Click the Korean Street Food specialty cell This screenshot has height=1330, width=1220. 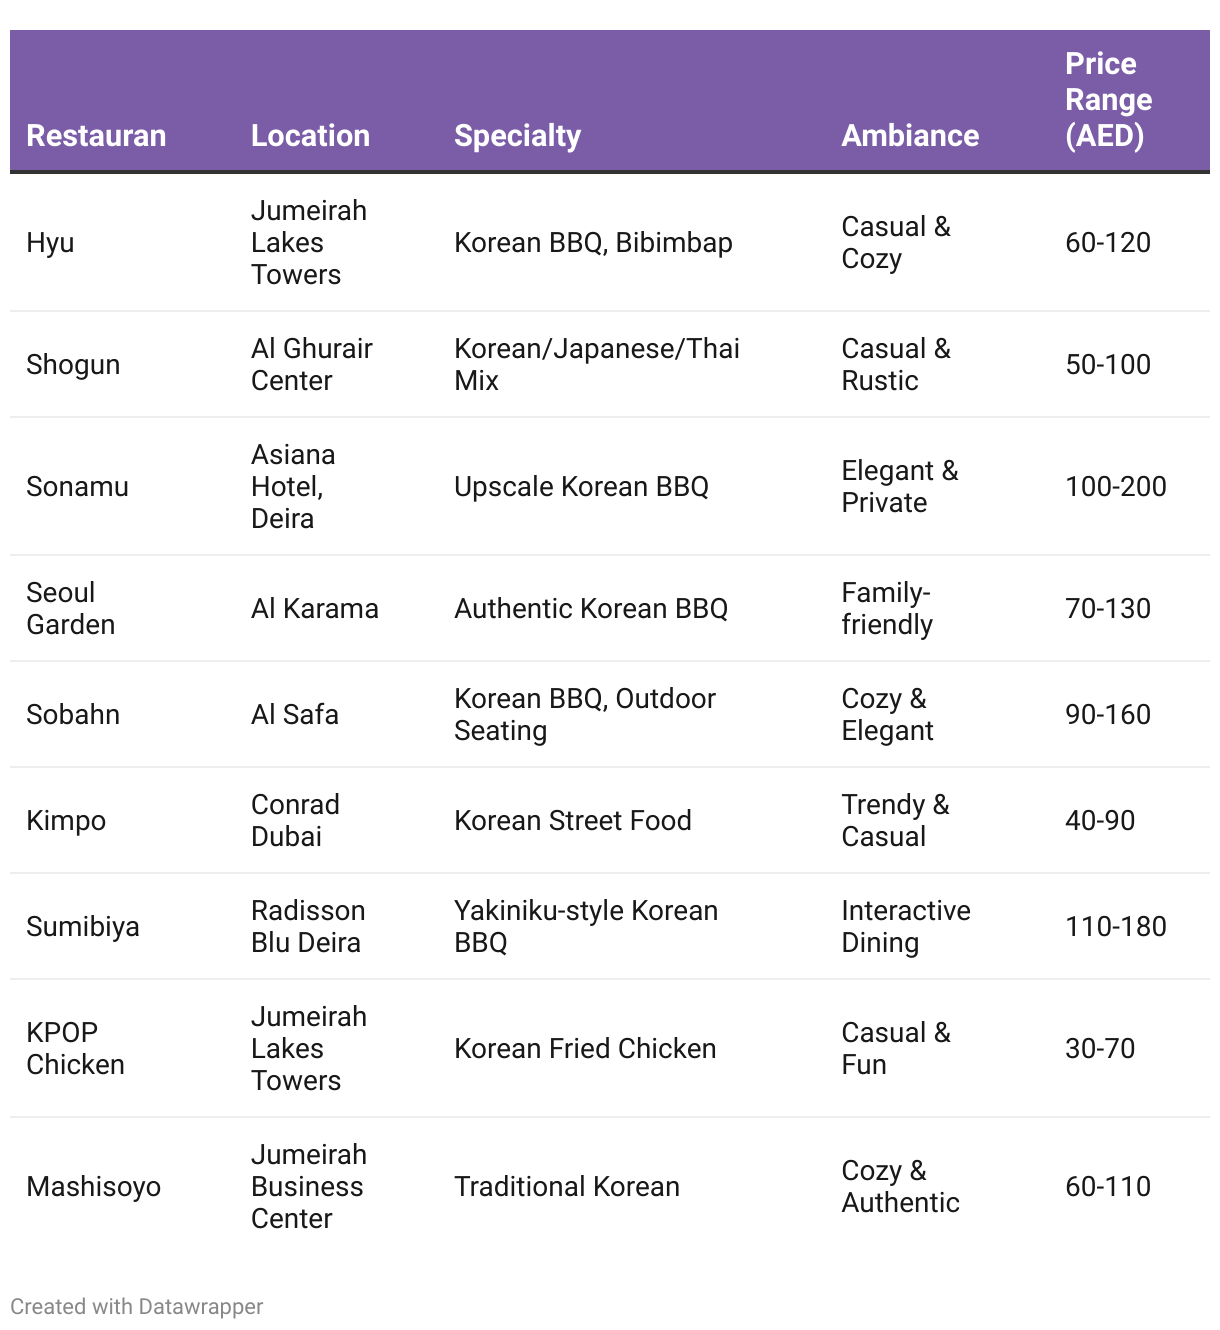pos(573,821)
